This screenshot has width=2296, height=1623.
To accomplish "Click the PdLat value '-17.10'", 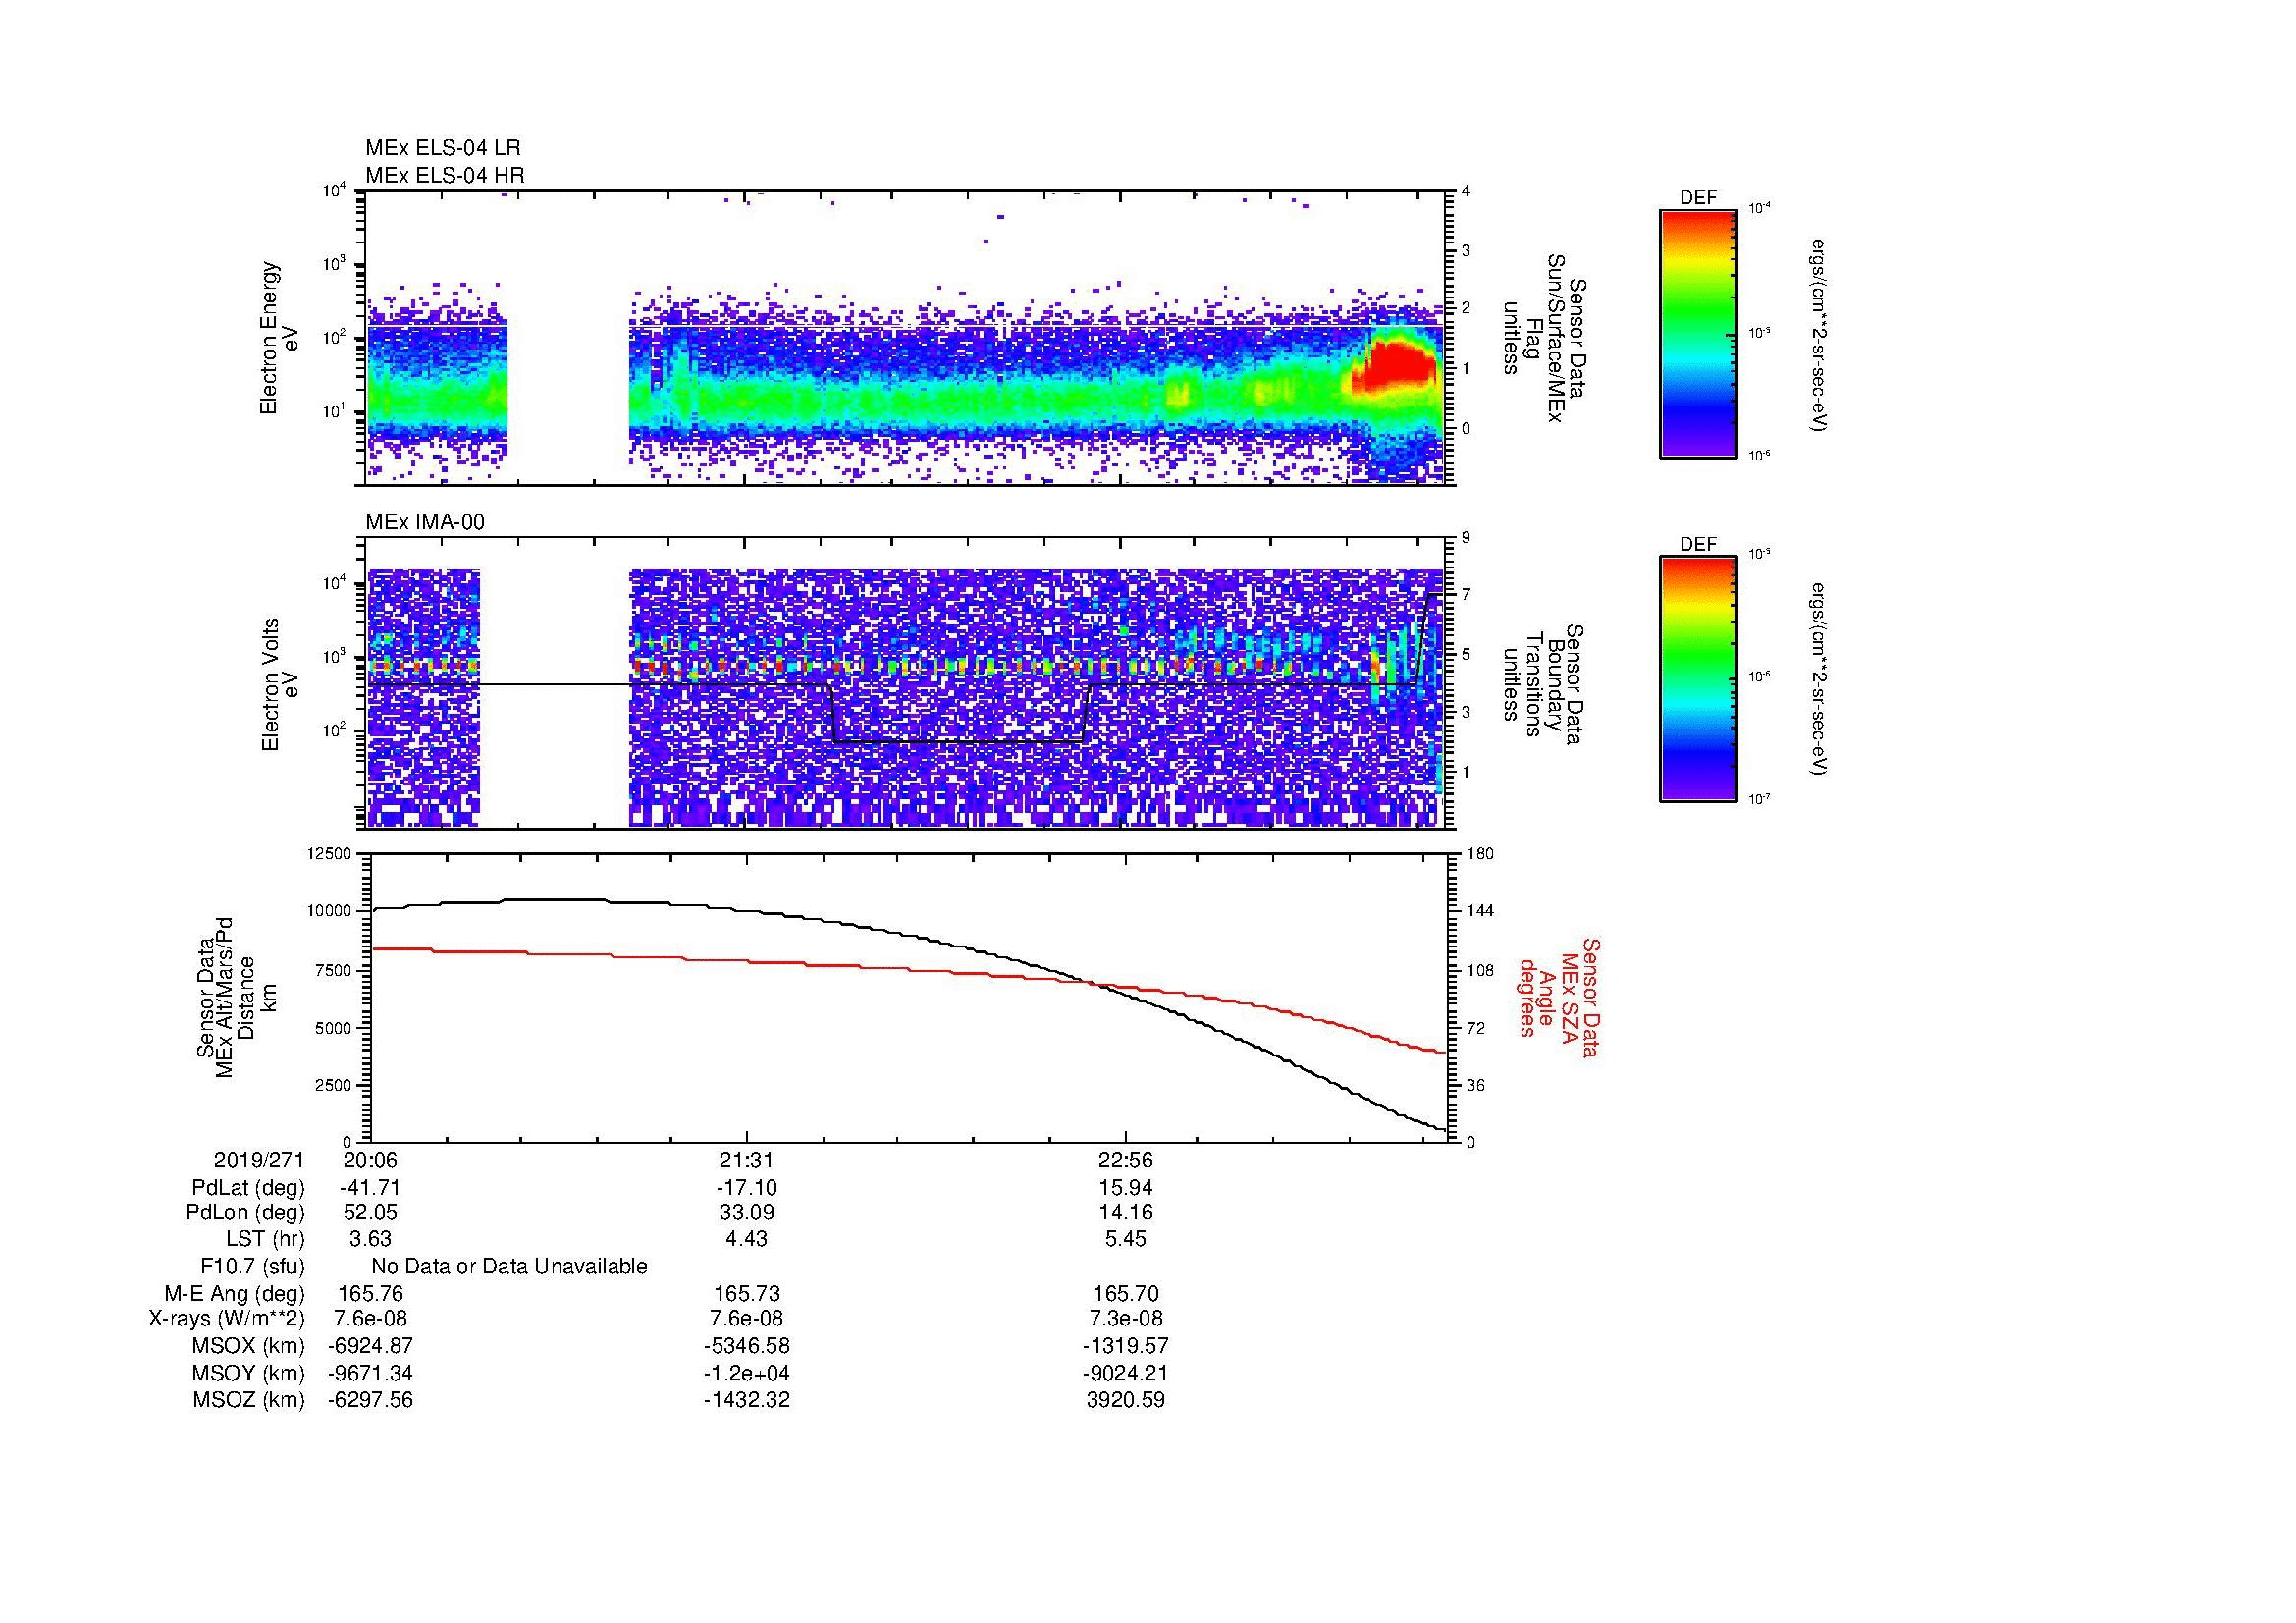I will [746, 1188].
